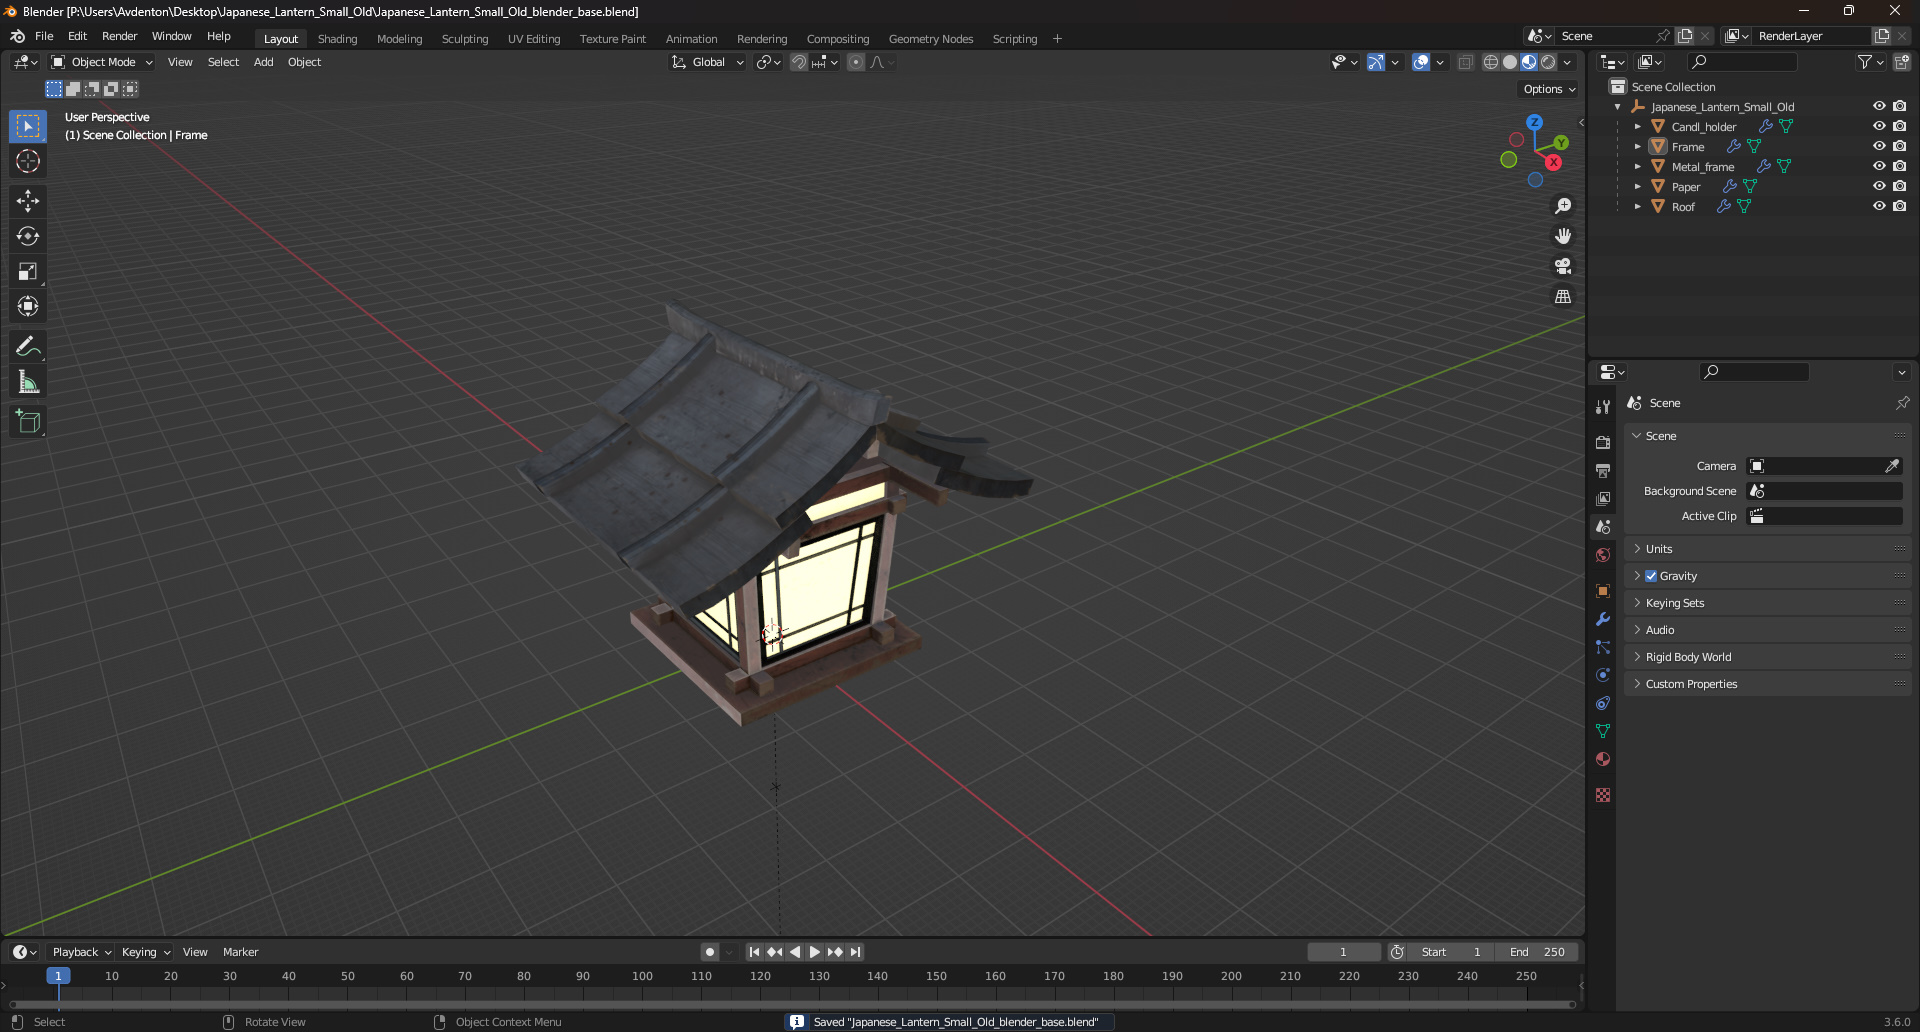Switch to the Geometry Nodes workspace tab
The height and width of the screenshot is (1032, 1920).
pyautogui.click(x=930, y=39)
